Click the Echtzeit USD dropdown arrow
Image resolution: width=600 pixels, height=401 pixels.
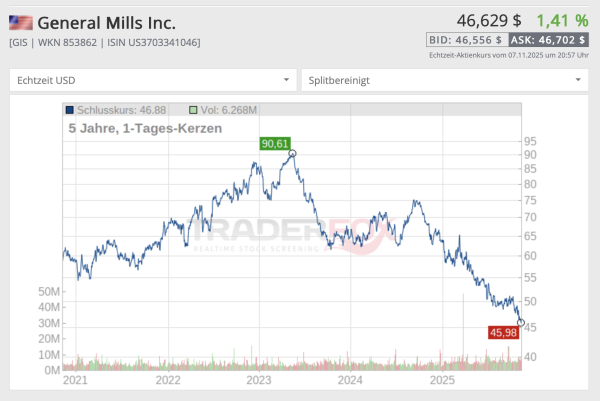[x=286, y=79]
